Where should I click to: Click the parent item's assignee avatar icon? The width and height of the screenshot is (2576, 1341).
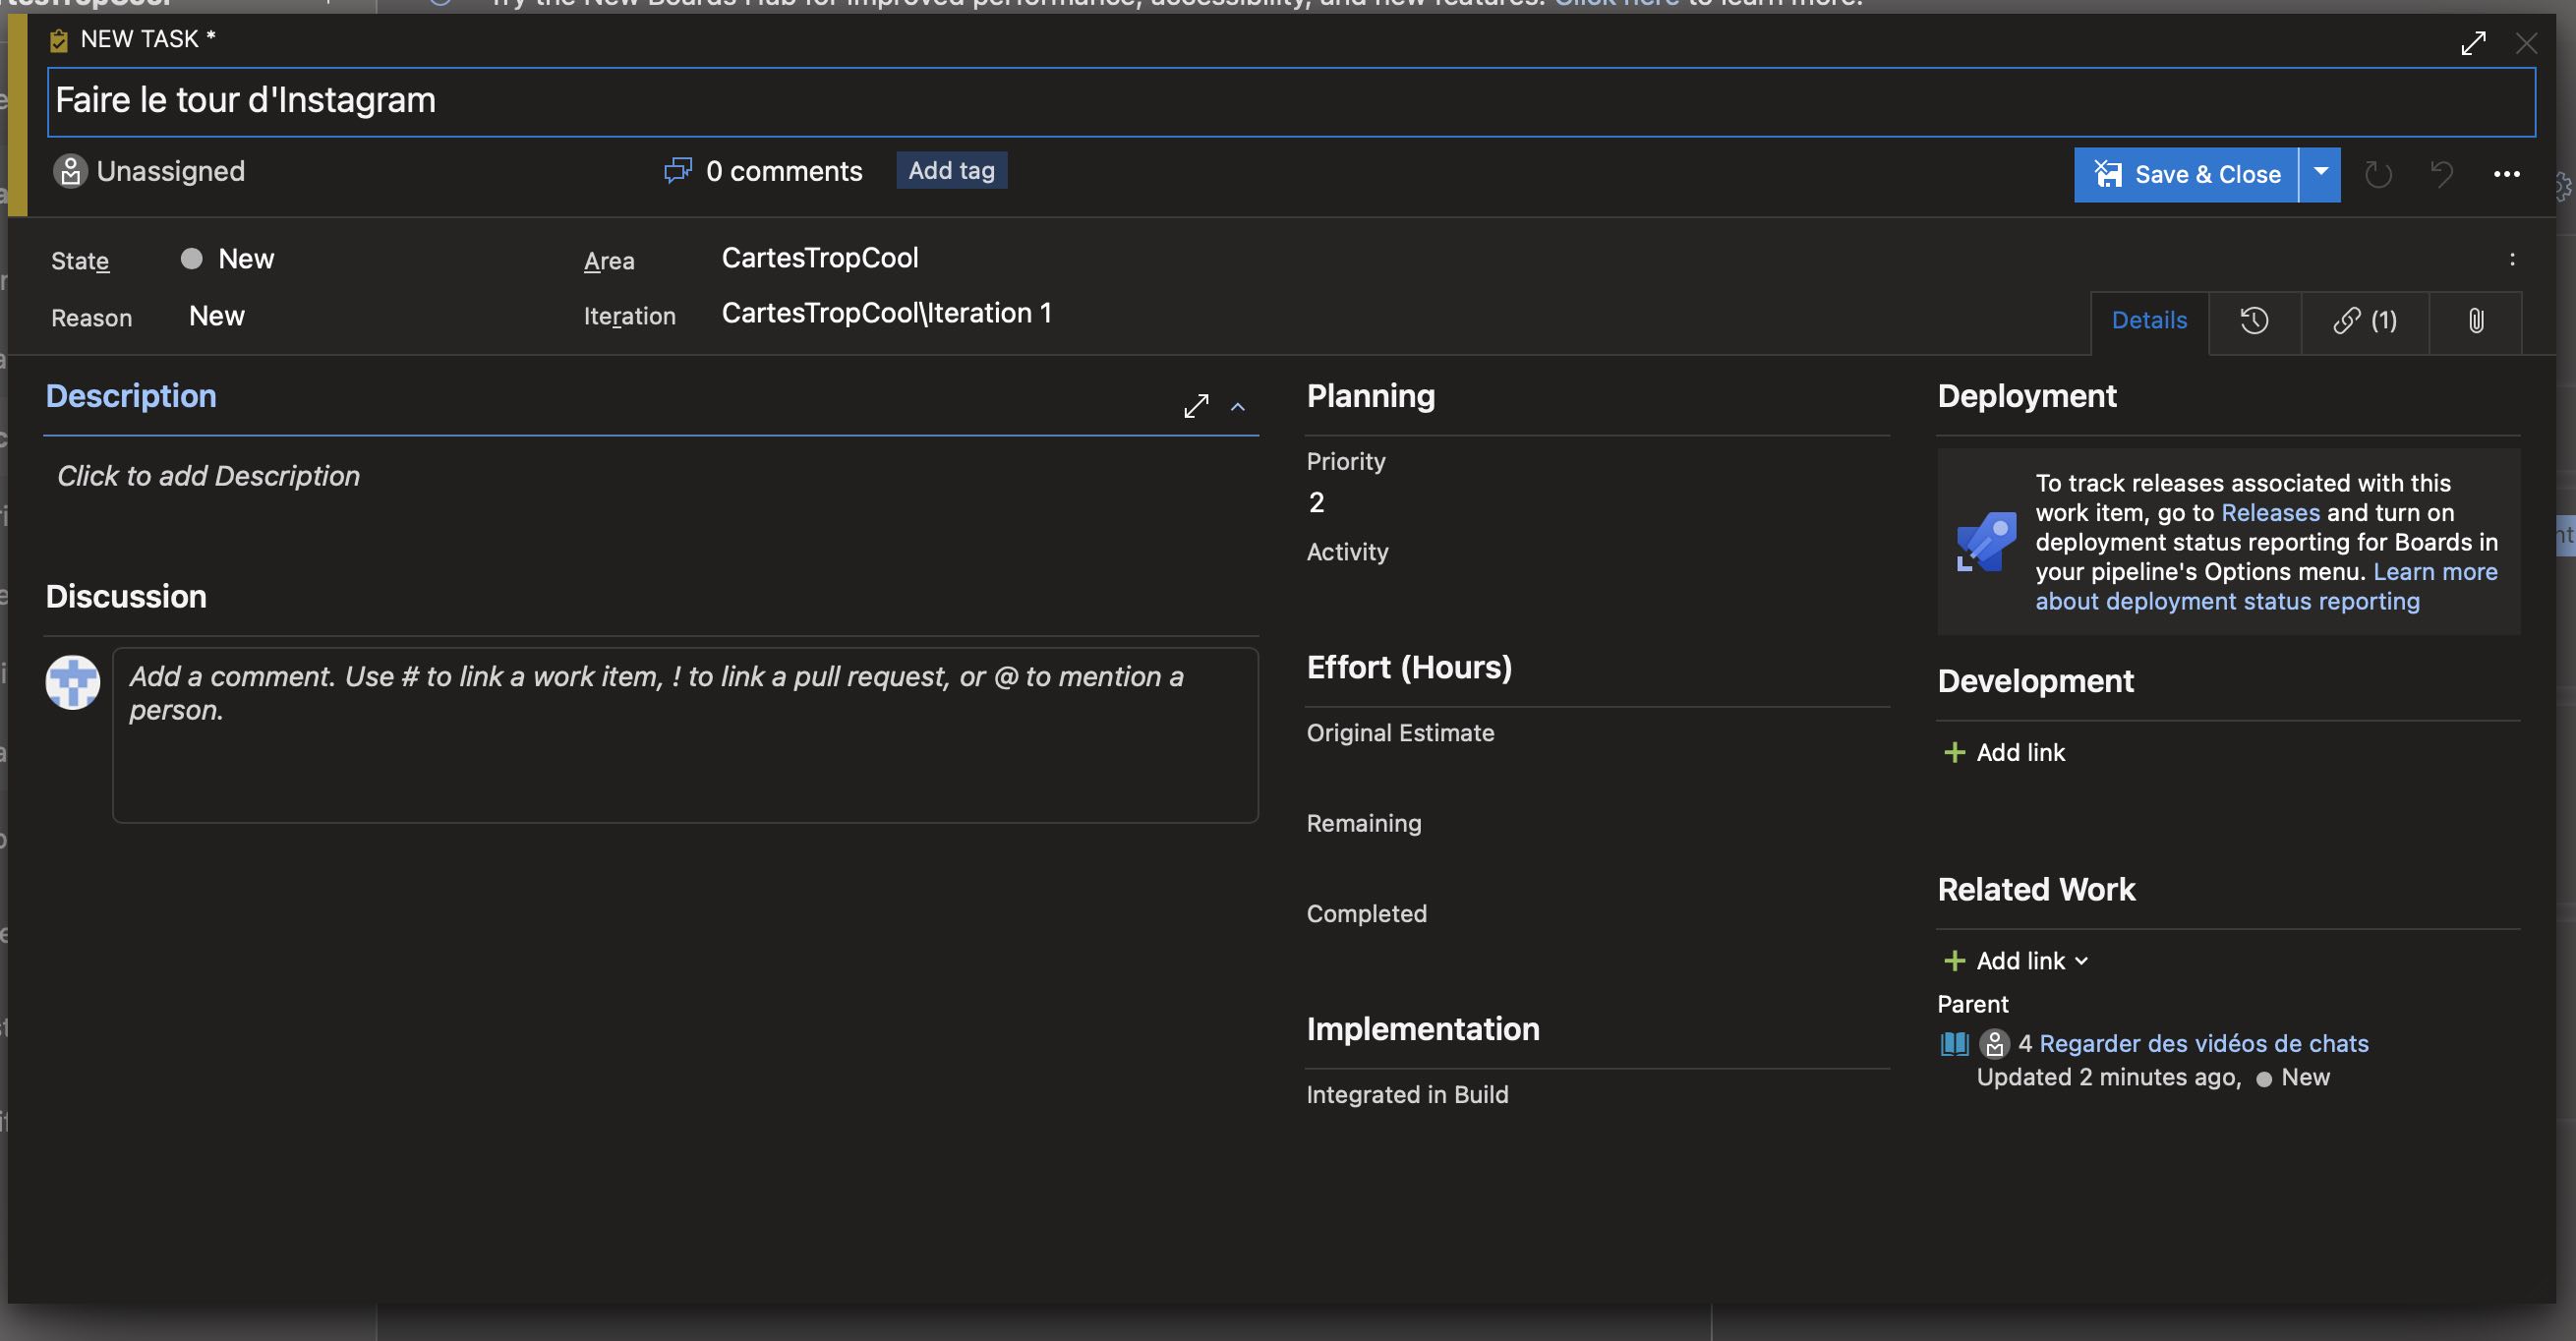(1994, 1044)
